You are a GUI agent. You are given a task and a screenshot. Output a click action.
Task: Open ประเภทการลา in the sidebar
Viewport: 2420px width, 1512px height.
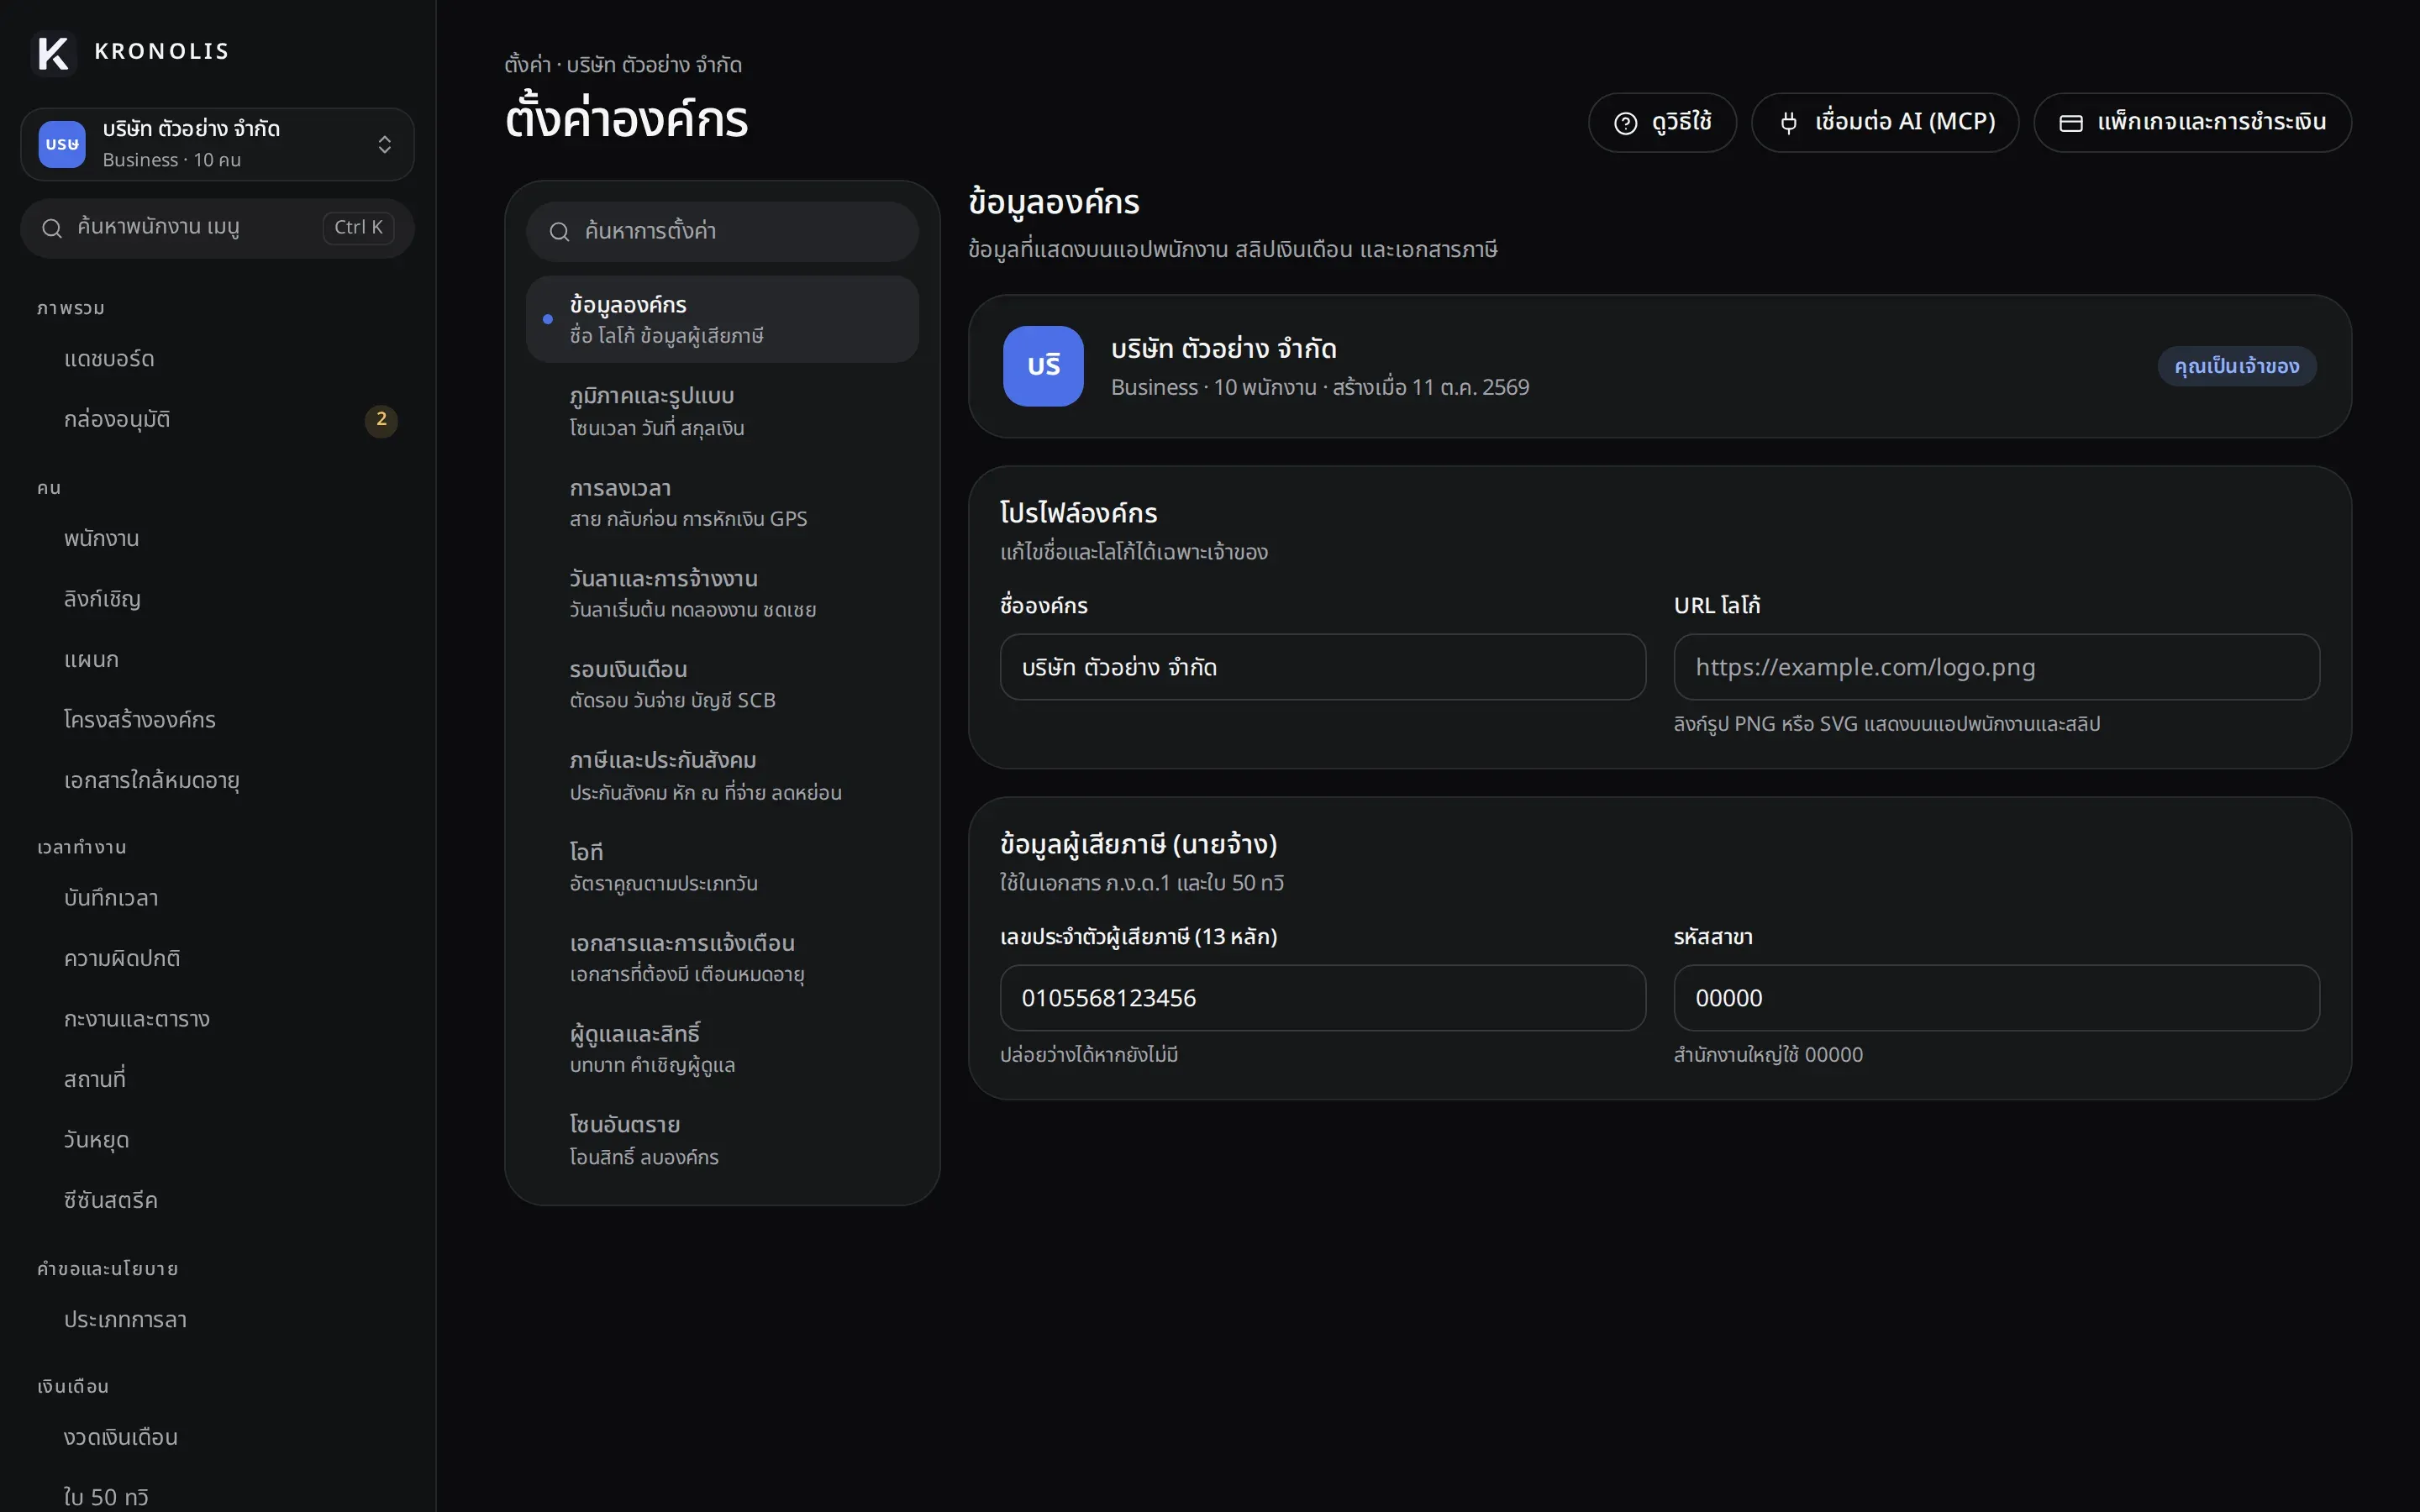tap(217, 1320)
